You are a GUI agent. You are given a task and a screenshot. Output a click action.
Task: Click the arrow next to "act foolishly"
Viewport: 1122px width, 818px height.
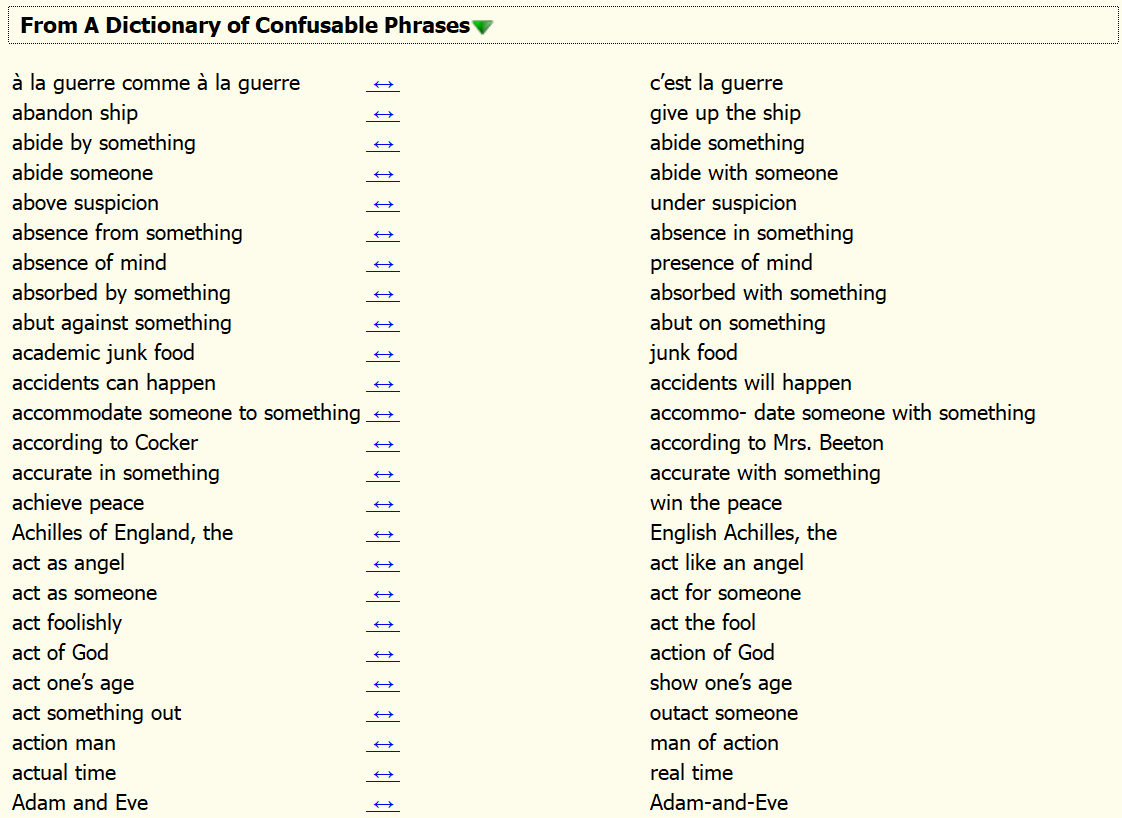pyautogui.click(x=383, y=624)
